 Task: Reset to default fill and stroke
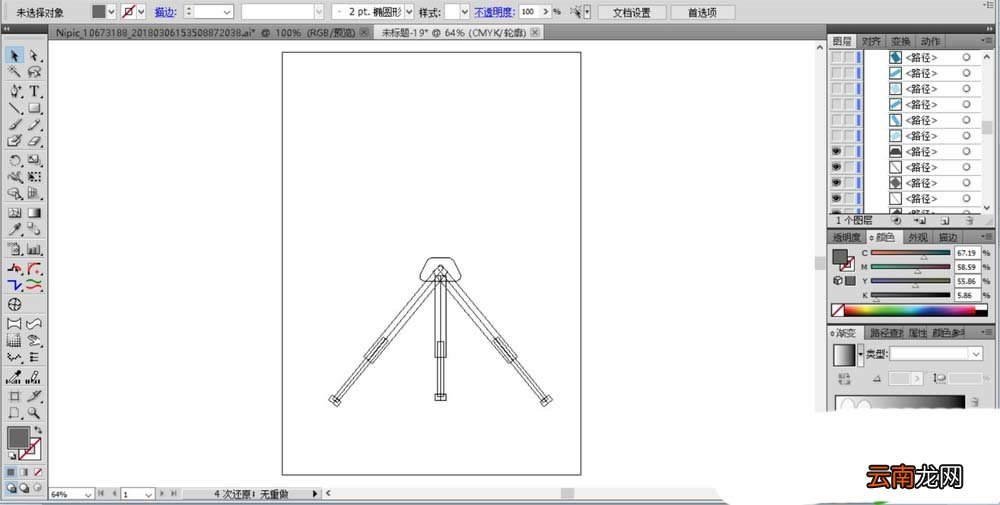[x=11, y=456]
